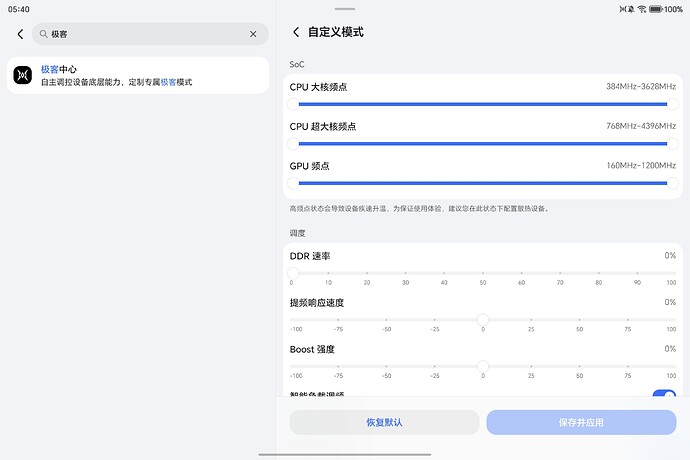Tap the clock in the status bar

pos(18,8)
